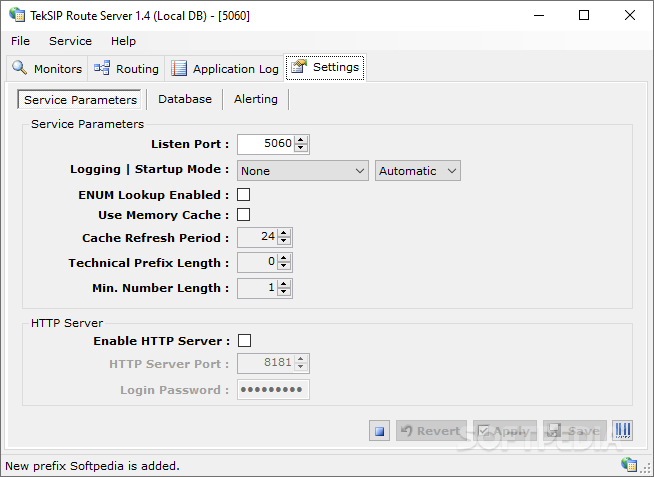Switch to the Monitors tab
This screenshot has width=654, height=477.
[x=47, y=68]
